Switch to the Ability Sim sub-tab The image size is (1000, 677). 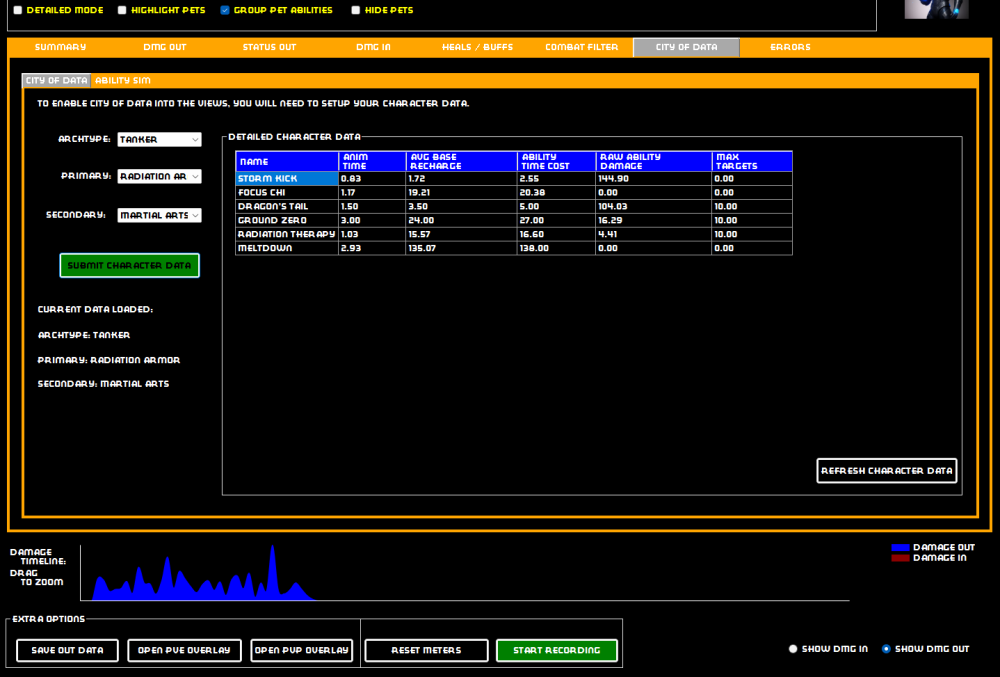[122, 80]
